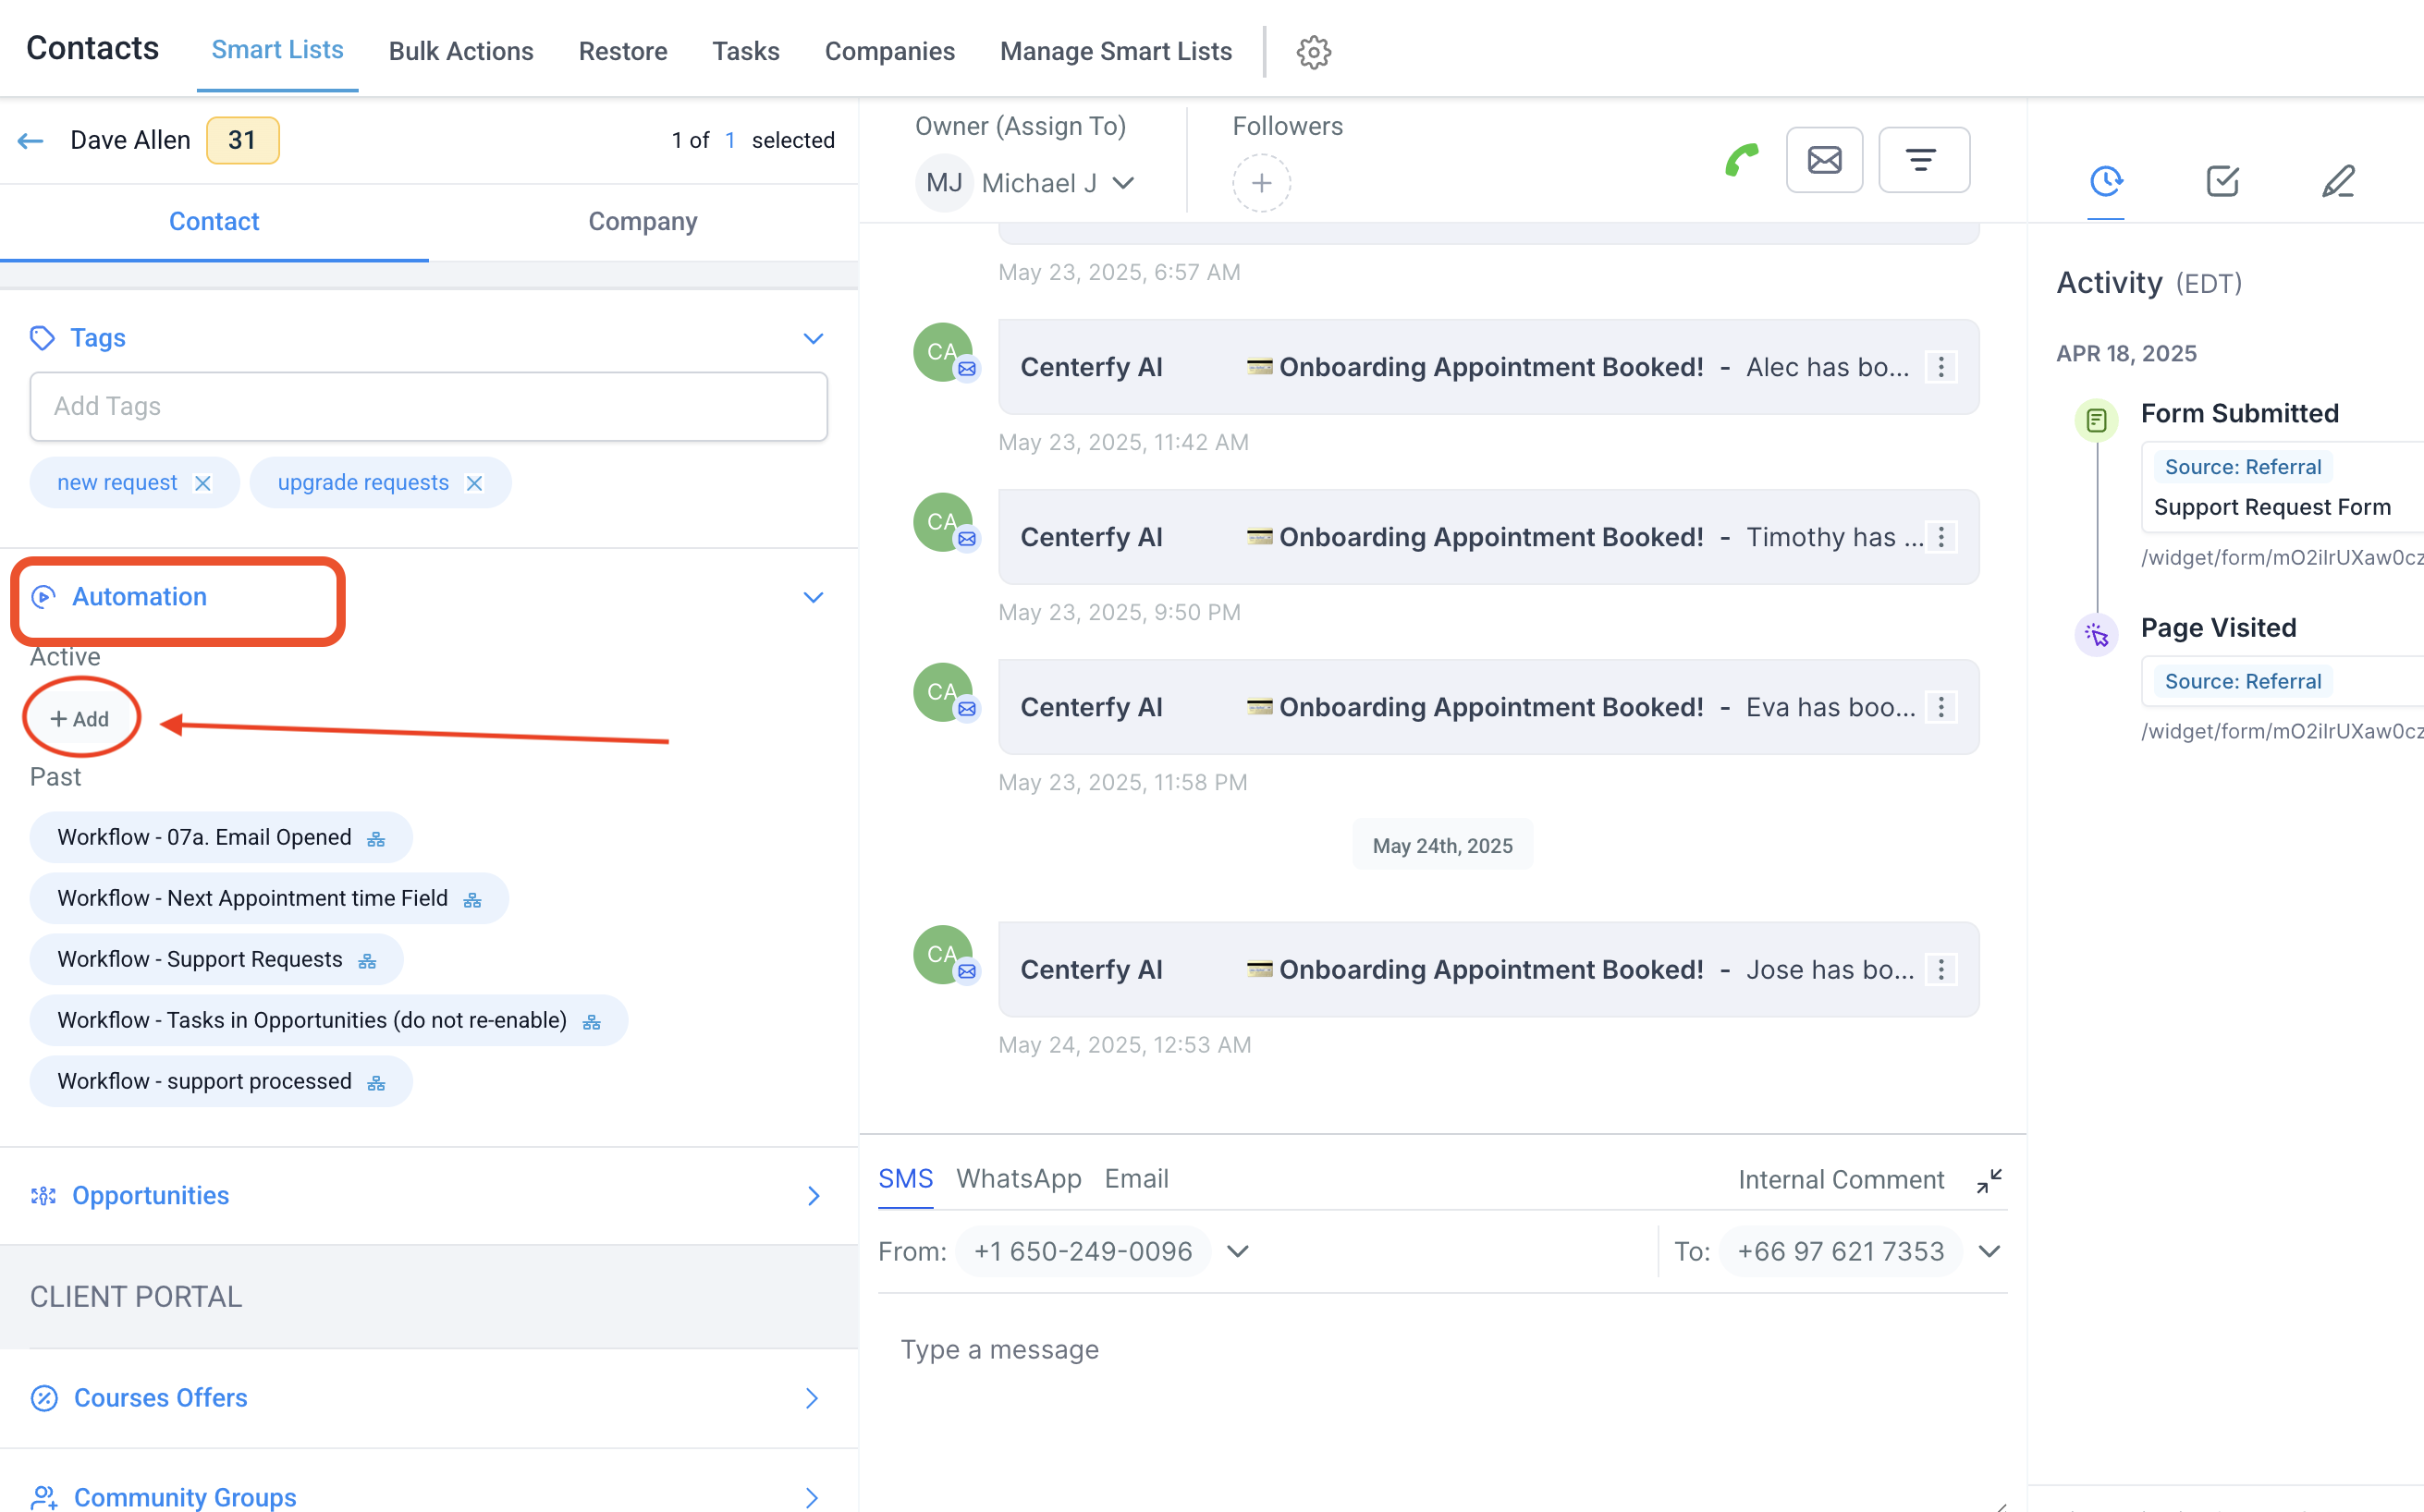This screenshot has width=2424, height=1512.
Task: Open the email envelope icon button
Action: coord(1824,160)
